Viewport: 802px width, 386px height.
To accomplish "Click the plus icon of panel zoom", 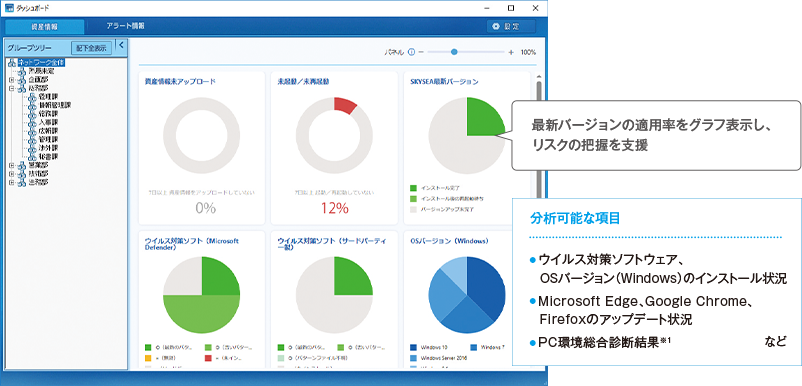I will coord(511,52).
